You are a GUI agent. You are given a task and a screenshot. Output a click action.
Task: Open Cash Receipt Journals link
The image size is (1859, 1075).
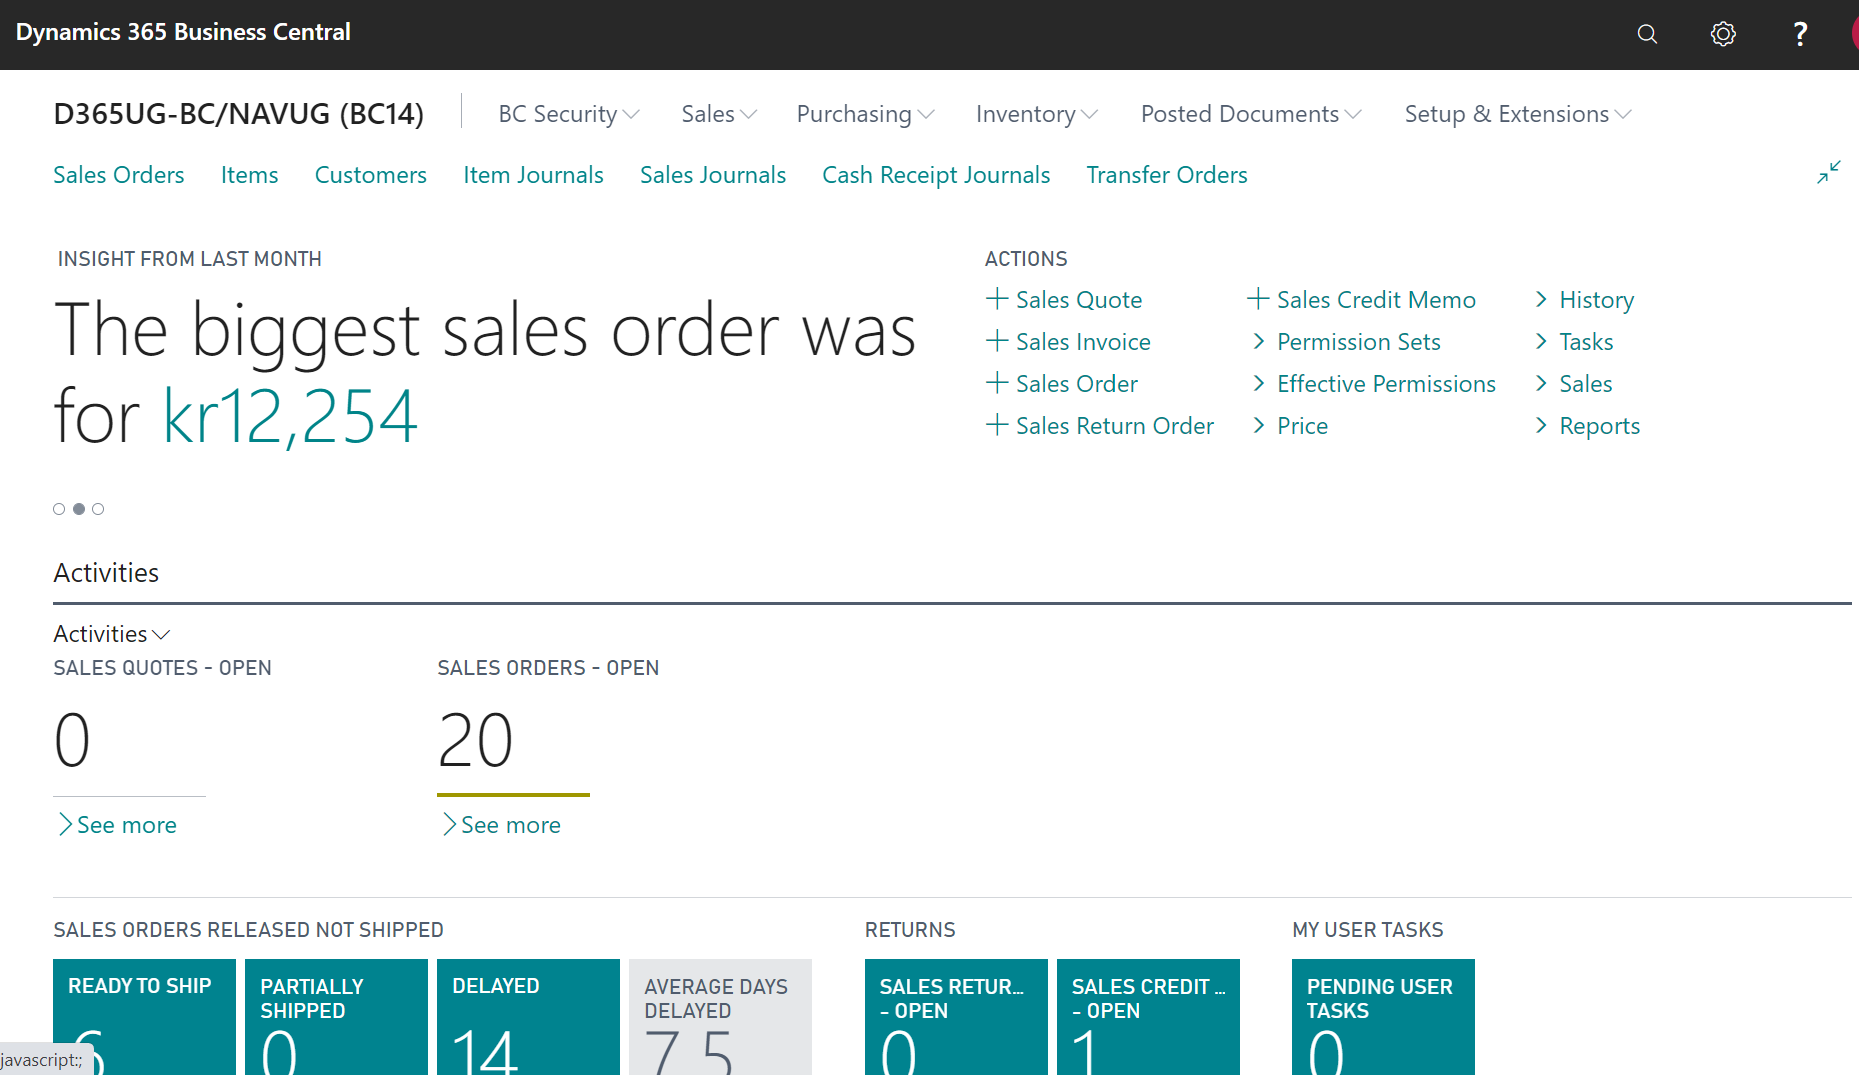(936, 175)
